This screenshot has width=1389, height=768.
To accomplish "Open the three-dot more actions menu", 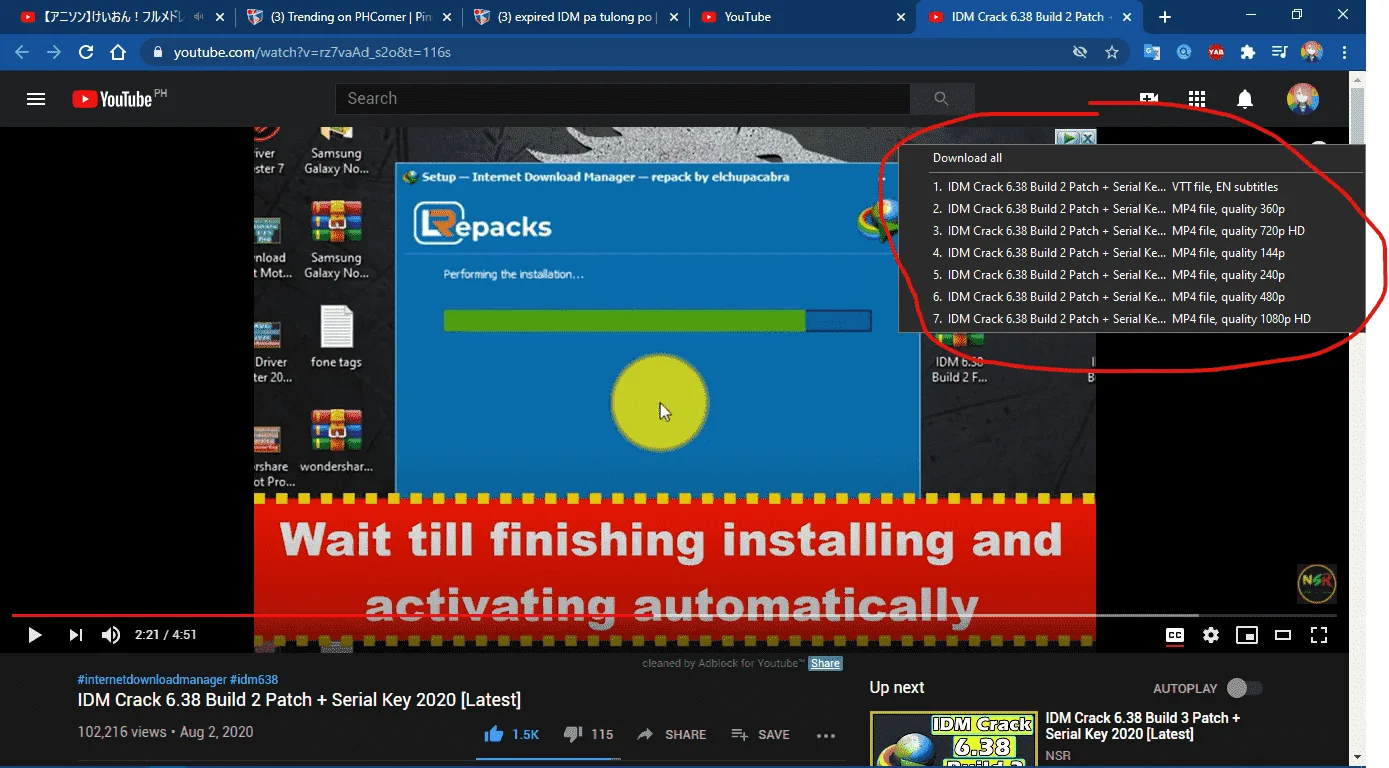I will 826,735.
